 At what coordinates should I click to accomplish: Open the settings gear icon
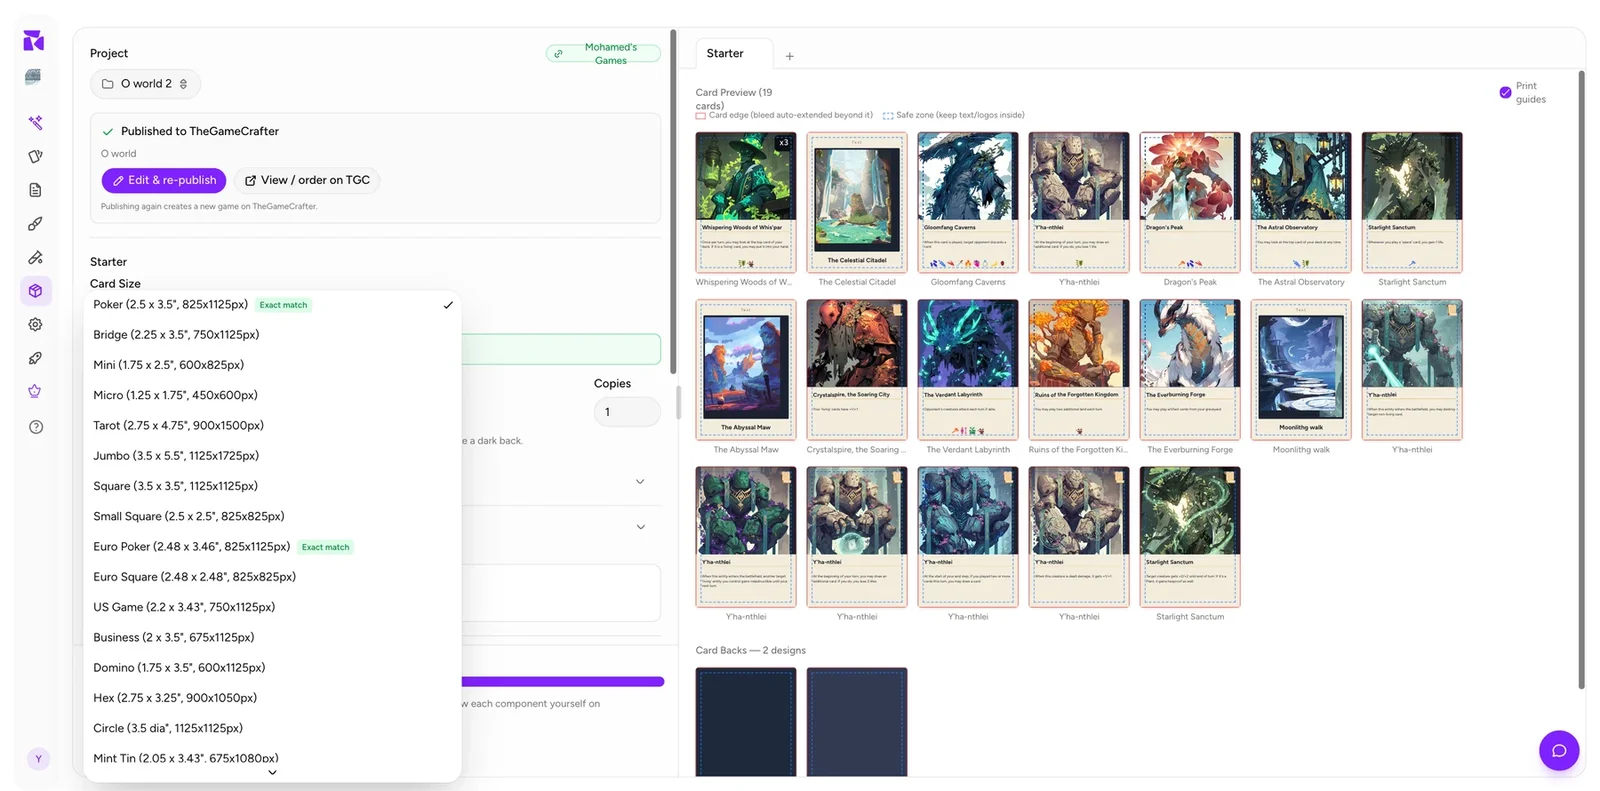(35, 325)
